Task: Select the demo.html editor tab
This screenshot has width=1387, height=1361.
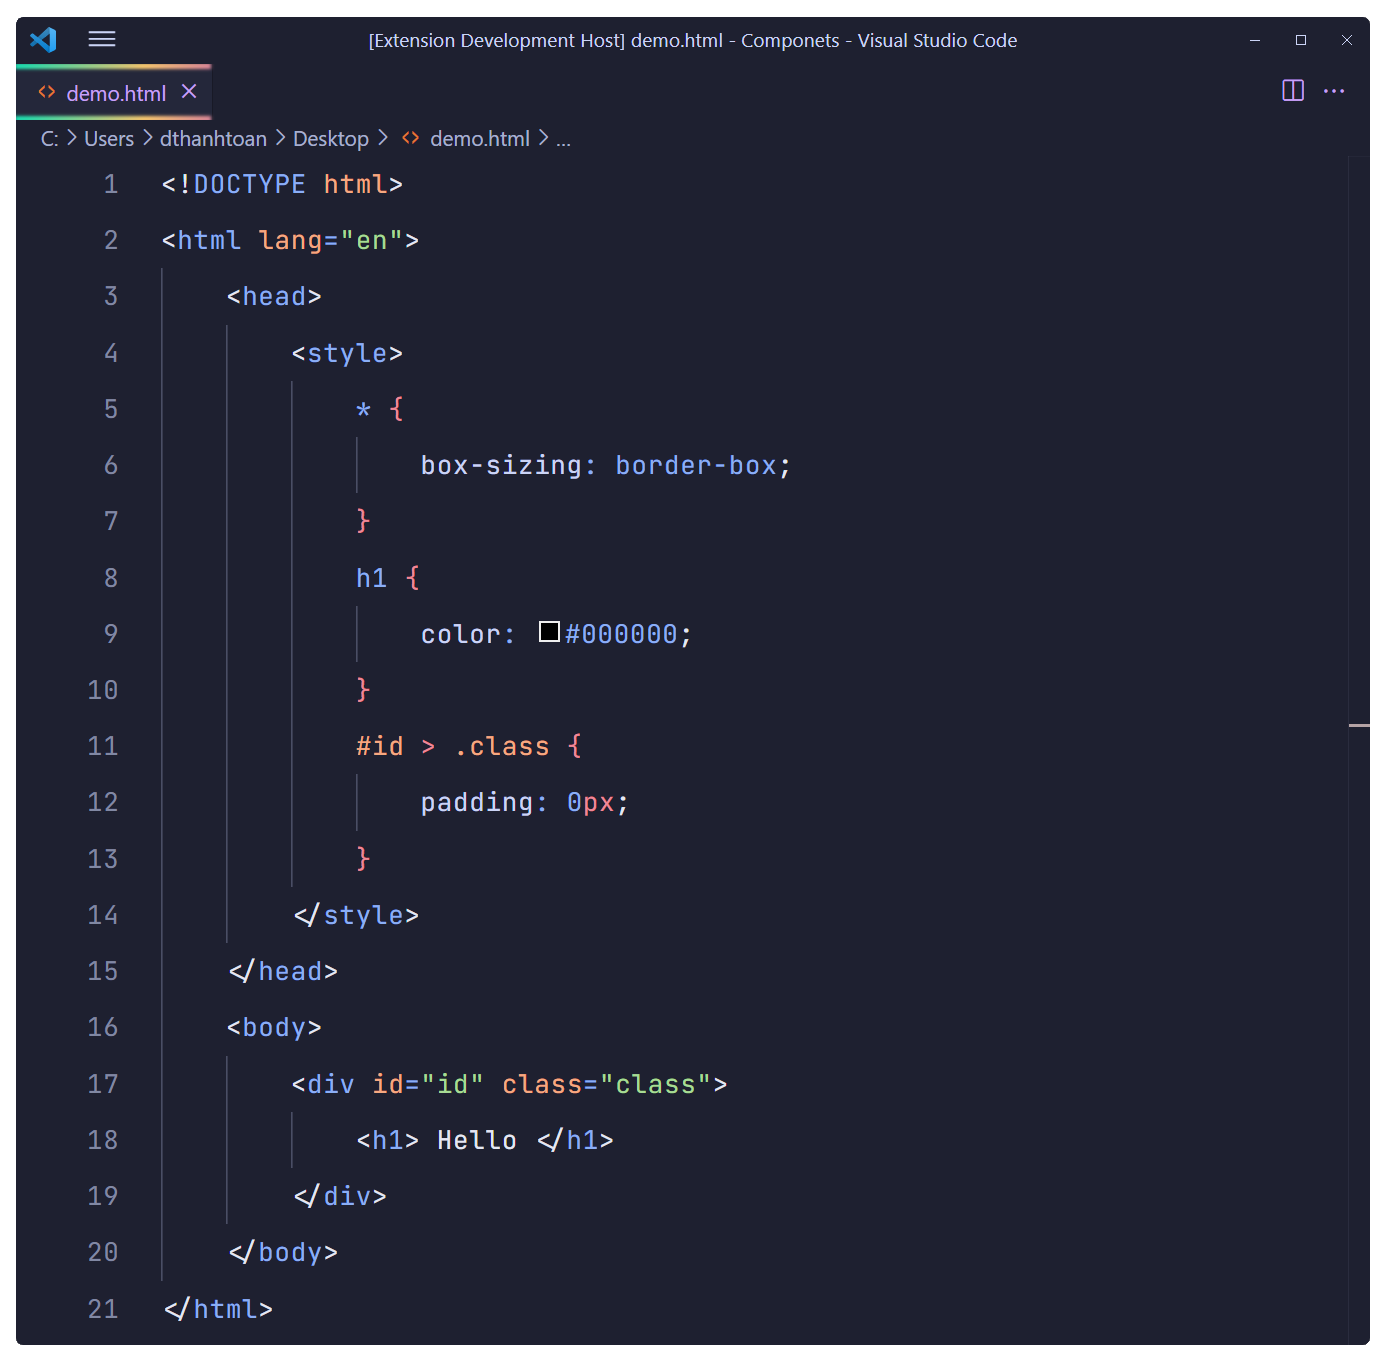Action: pyautogui.click(x=114, y=92)
